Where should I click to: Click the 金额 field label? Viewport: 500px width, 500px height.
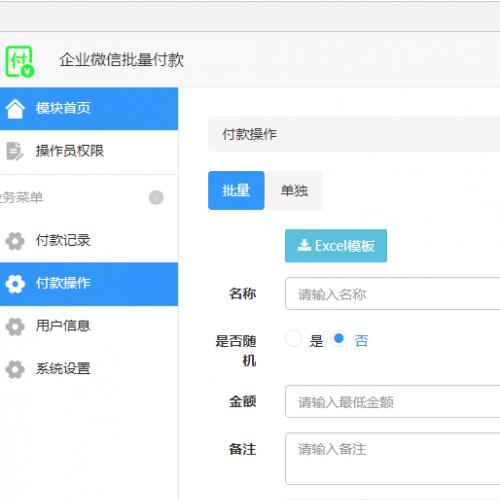pos(242,401)
